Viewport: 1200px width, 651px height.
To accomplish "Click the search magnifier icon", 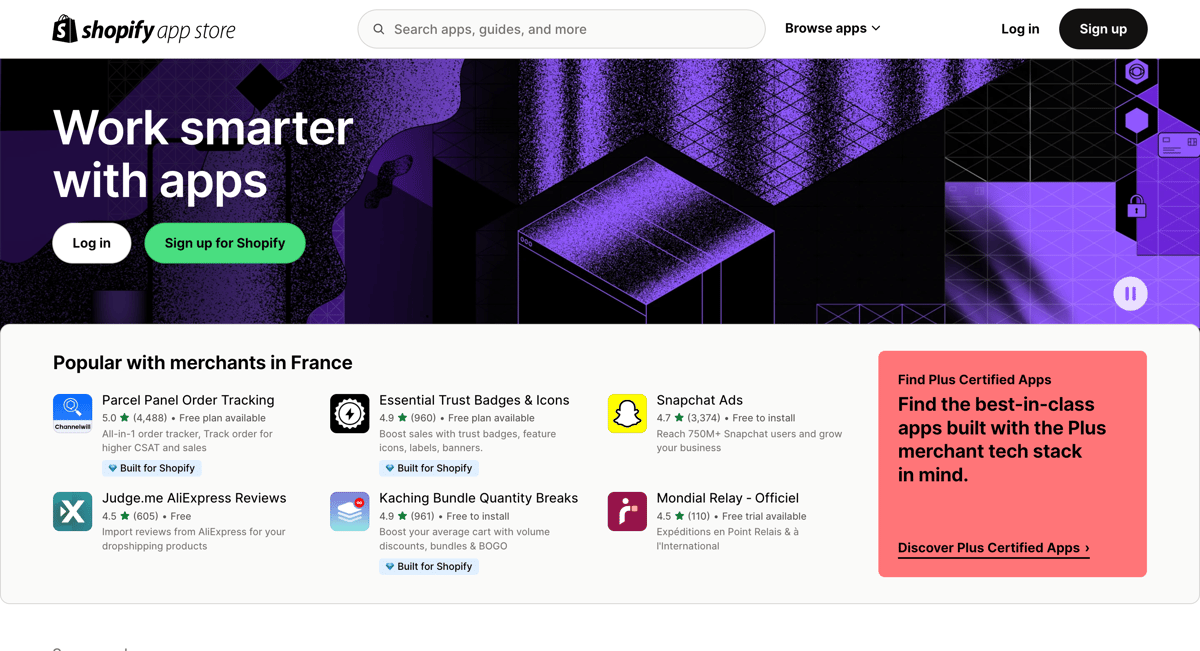I will click(379, 29).
